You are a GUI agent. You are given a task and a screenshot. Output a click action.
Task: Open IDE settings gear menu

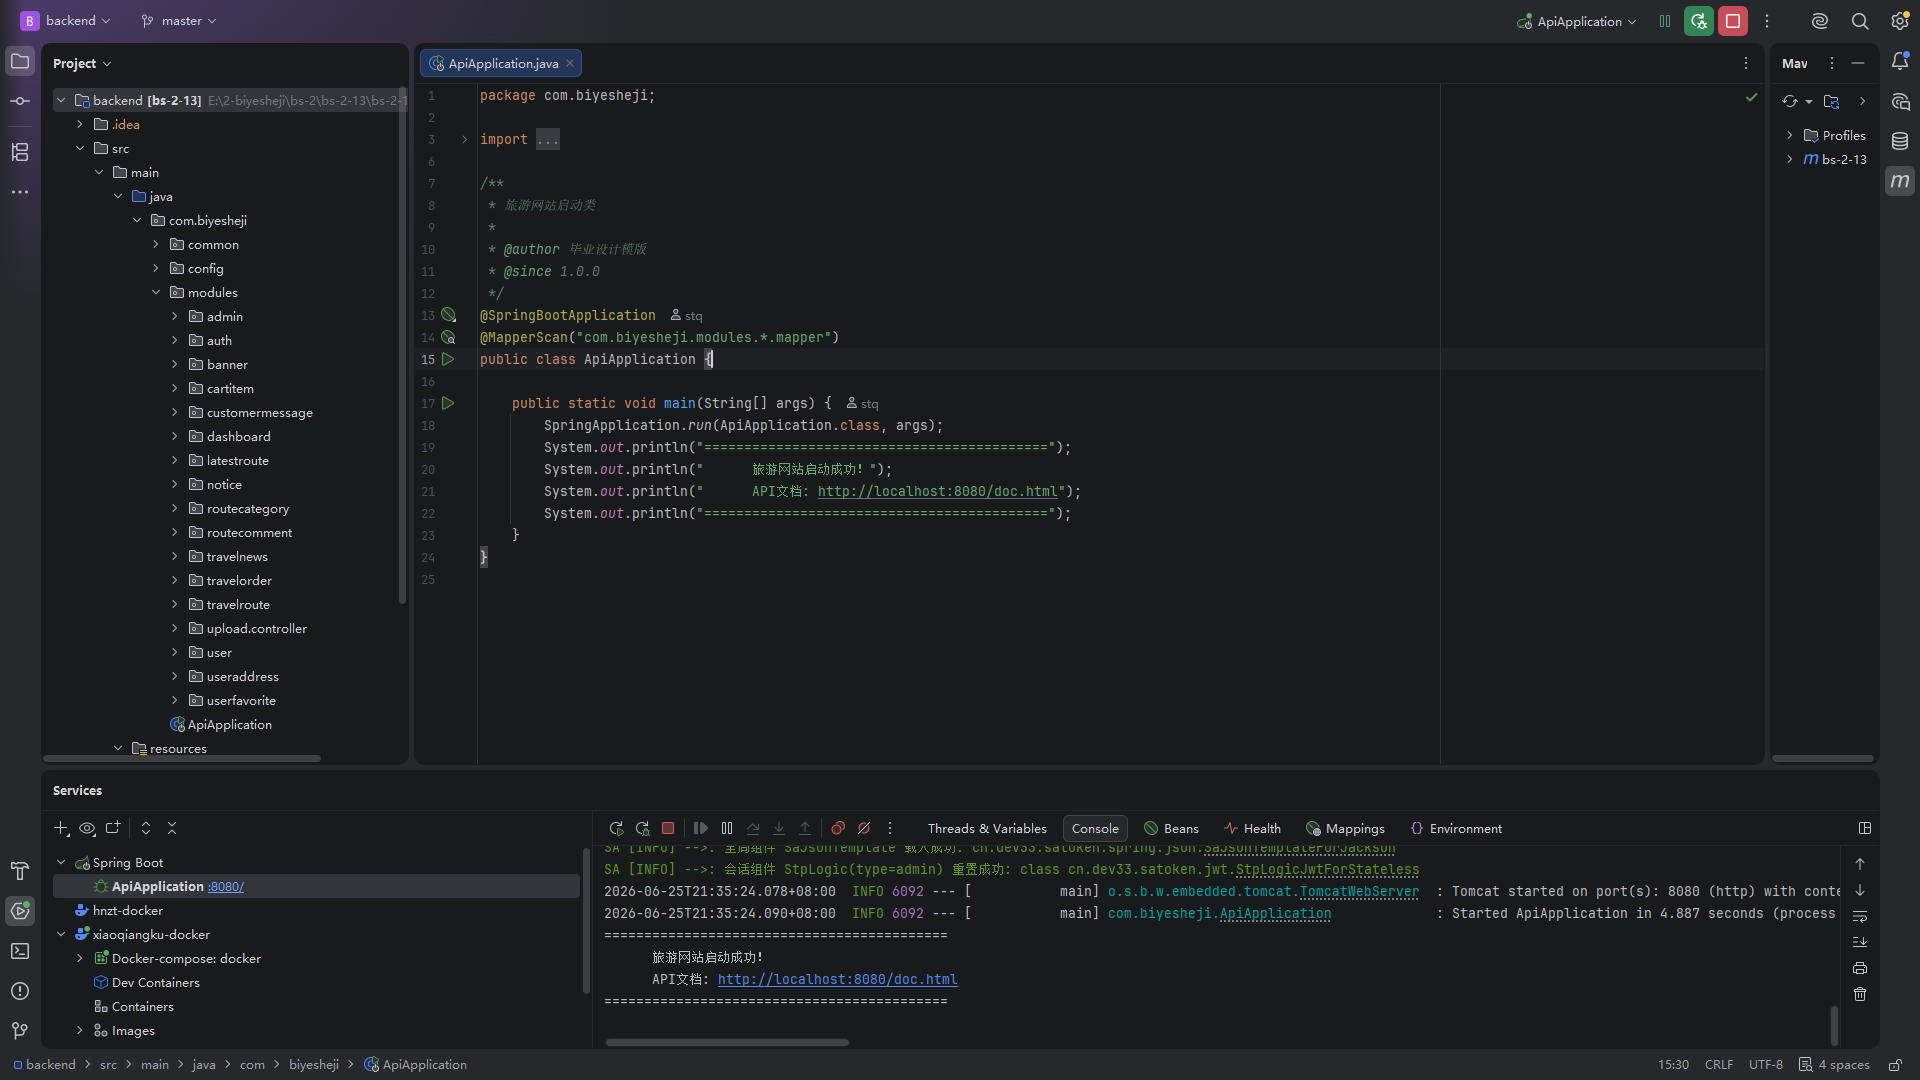coord(1900,21)
